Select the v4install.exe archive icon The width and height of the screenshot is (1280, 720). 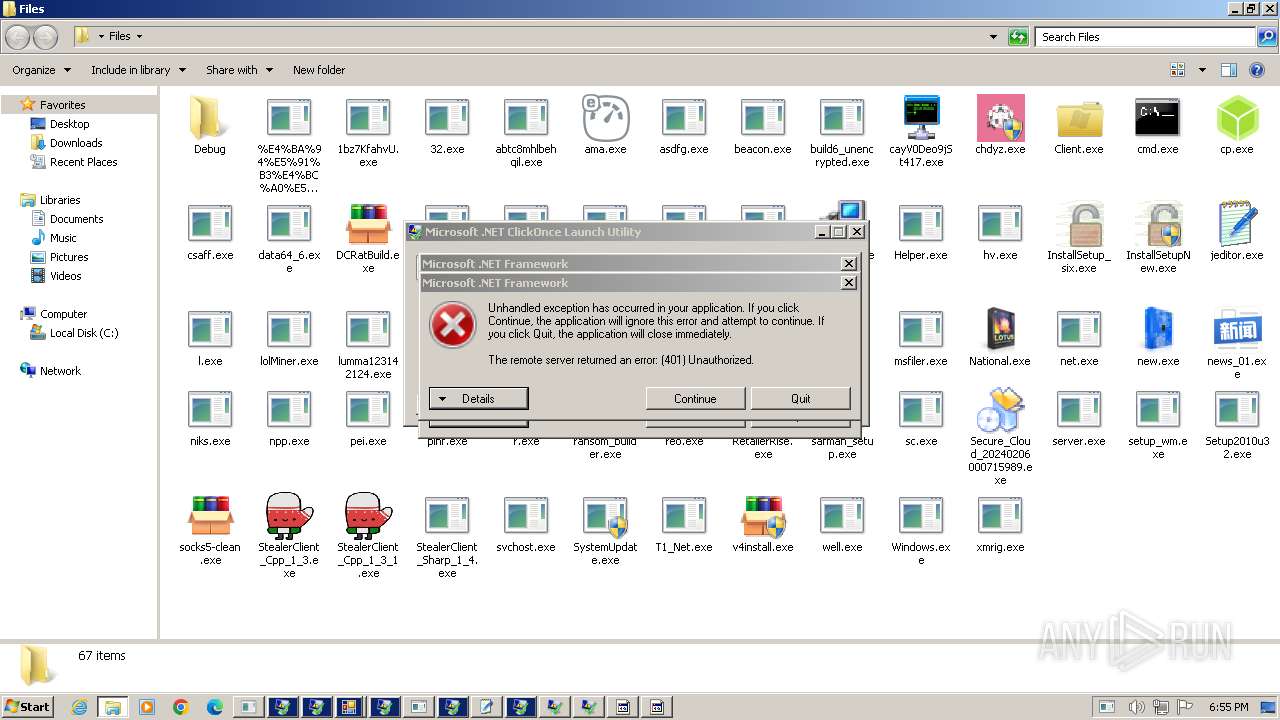pos(763,516)
